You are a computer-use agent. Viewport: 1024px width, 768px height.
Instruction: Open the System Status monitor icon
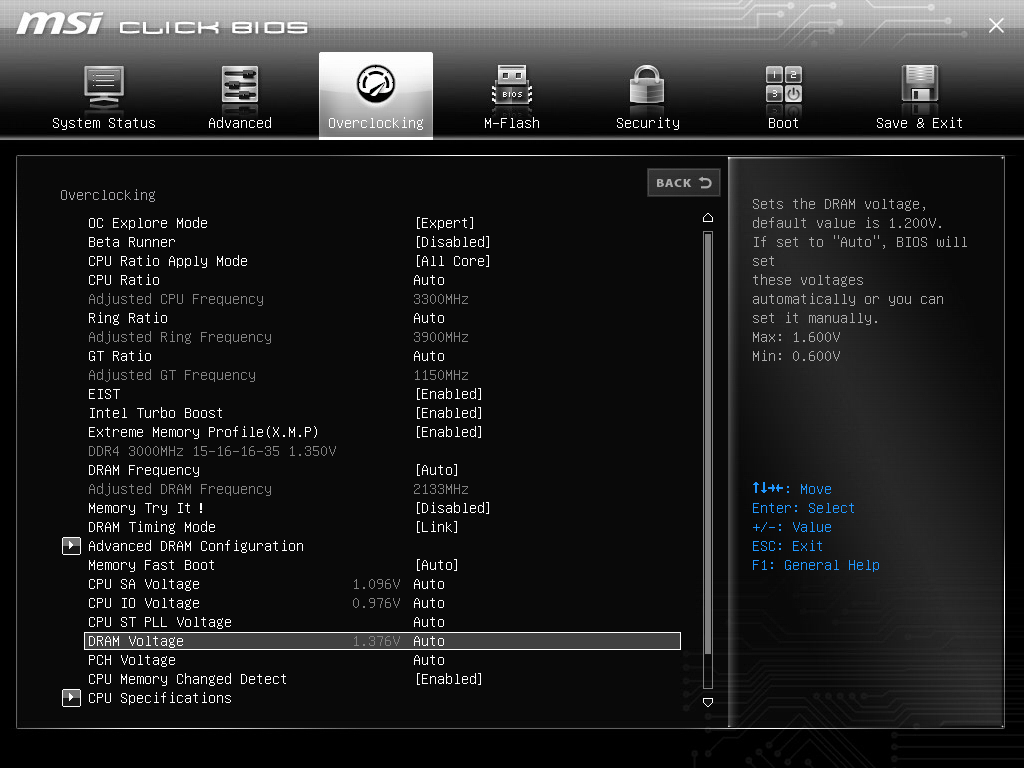(104, 88)
